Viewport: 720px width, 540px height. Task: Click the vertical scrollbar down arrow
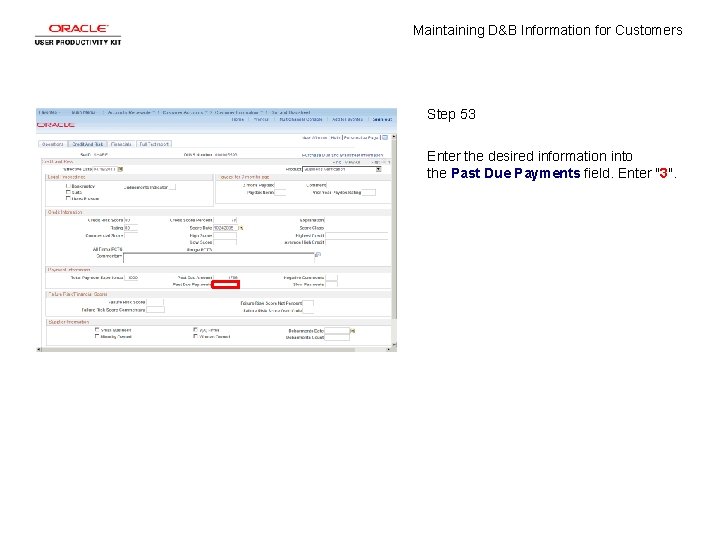[394, 344]
